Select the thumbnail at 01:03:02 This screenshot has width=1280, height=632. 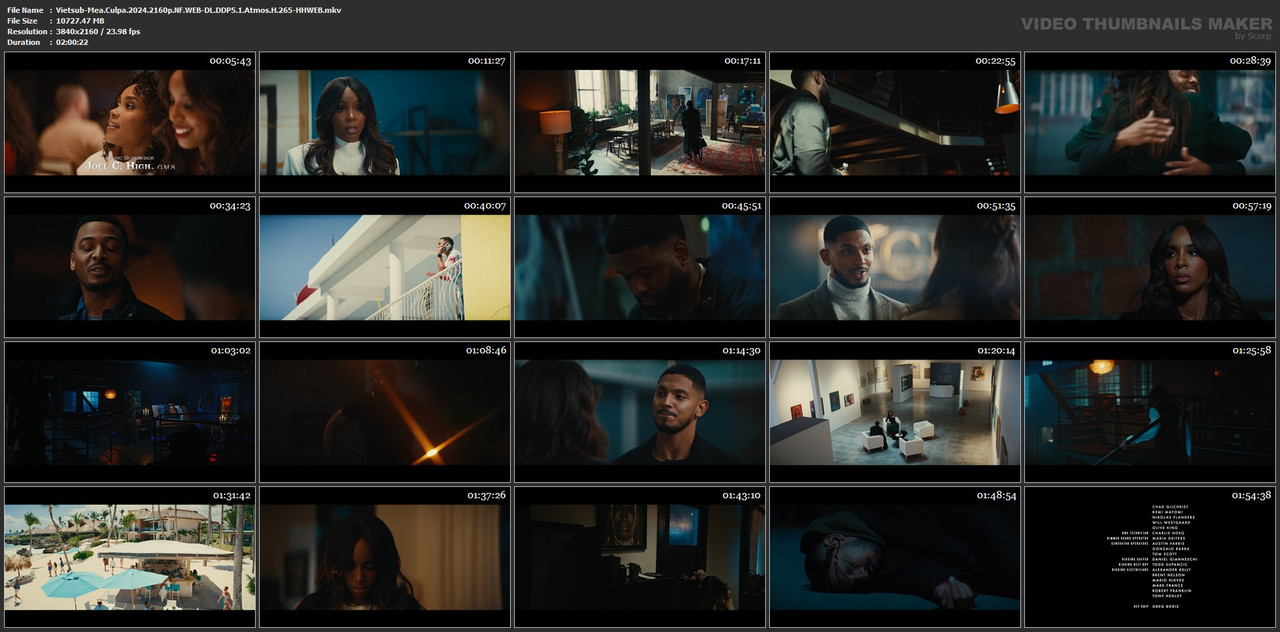click(x=130, y=412)
